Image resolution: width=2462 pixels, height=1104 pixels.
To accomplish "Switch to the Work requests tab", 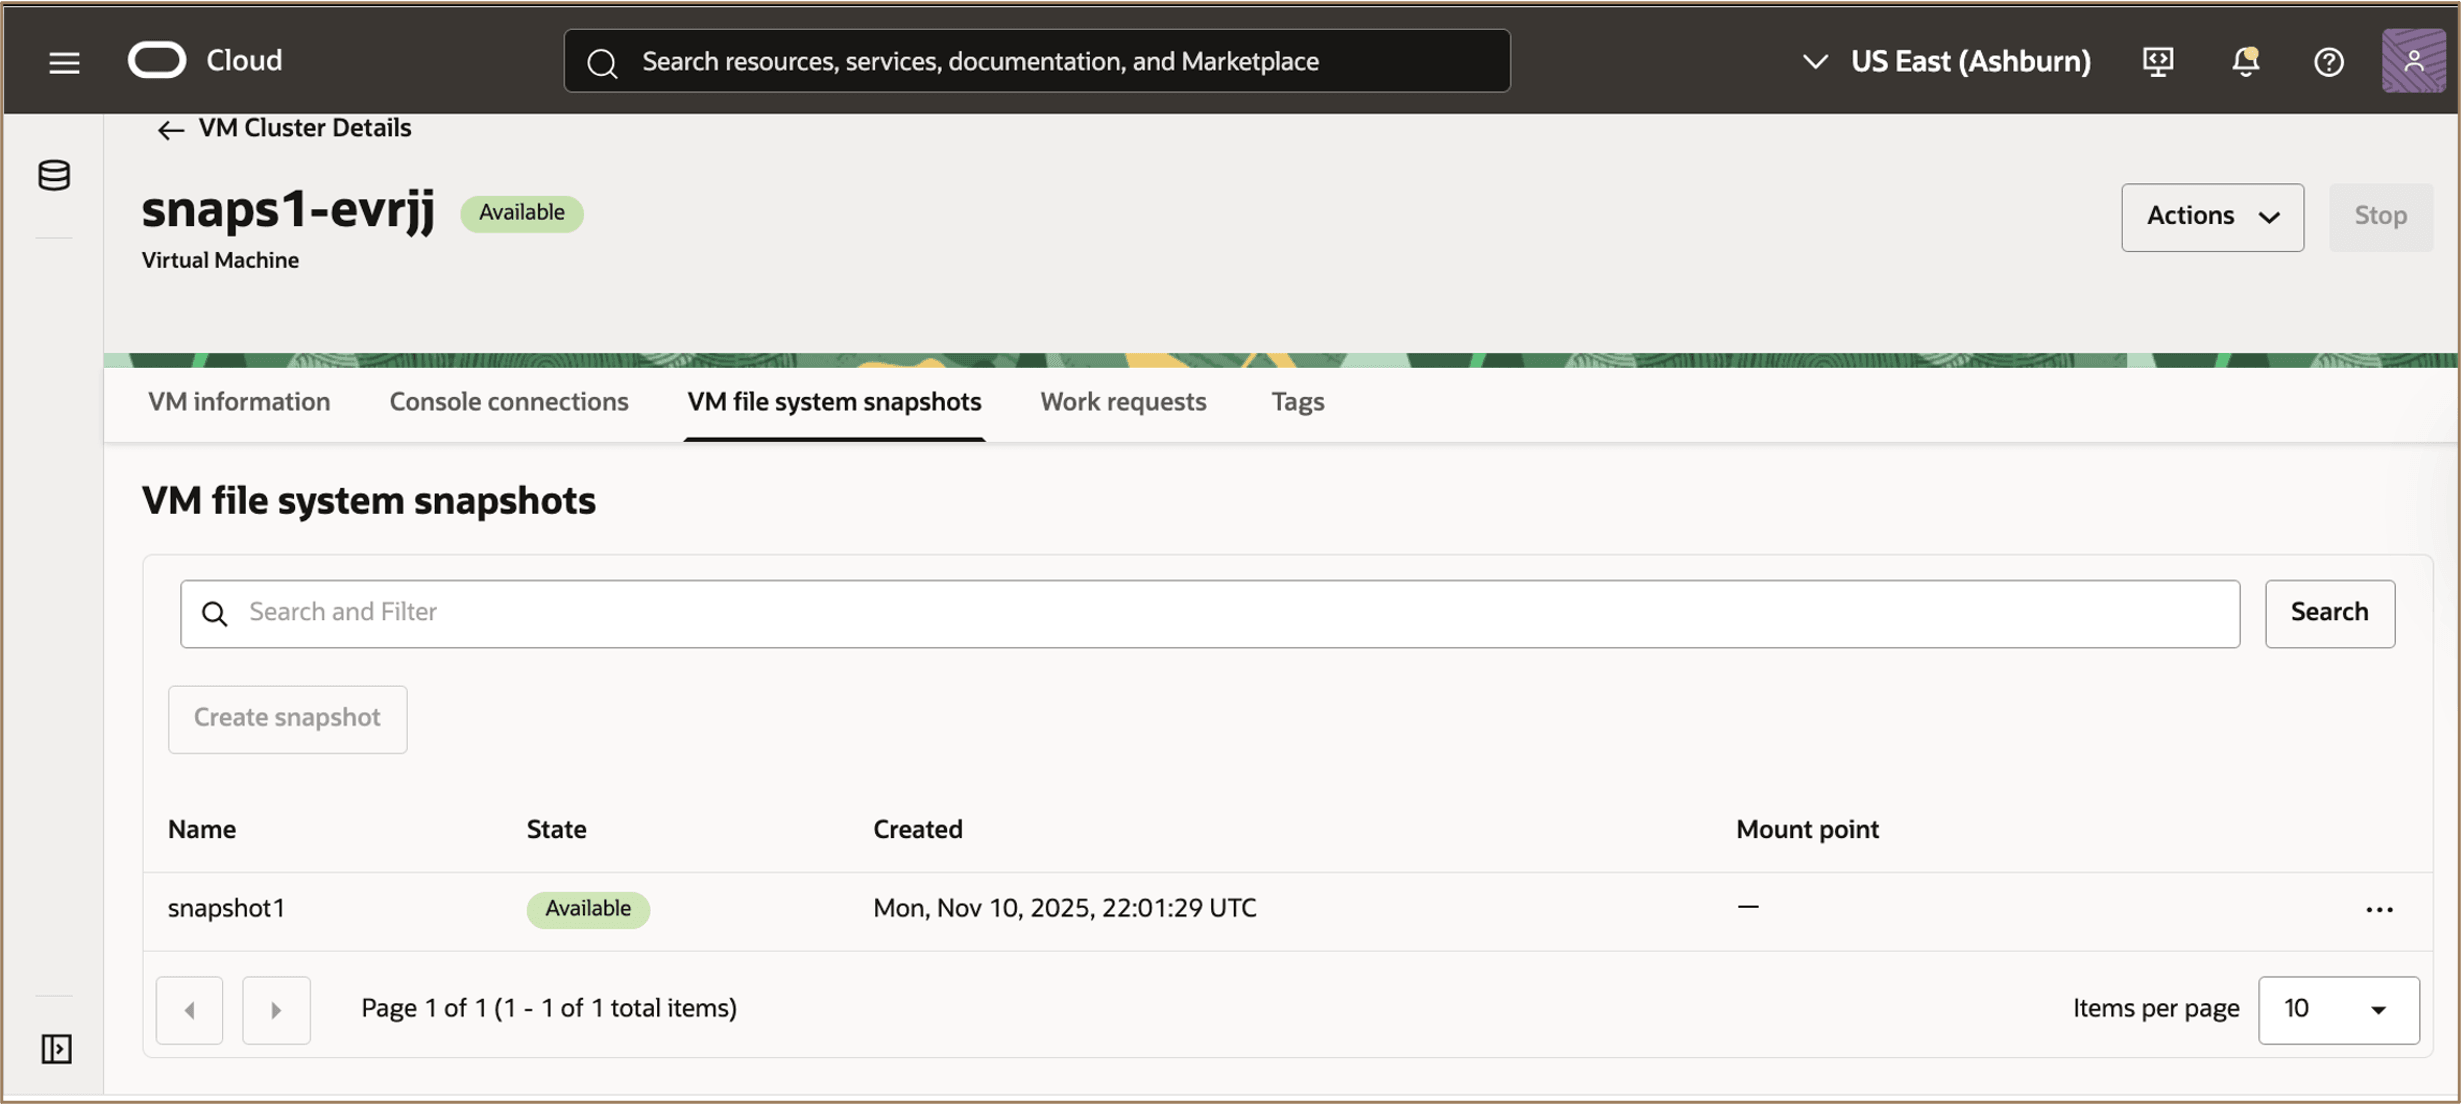I will coord(1123,402).
